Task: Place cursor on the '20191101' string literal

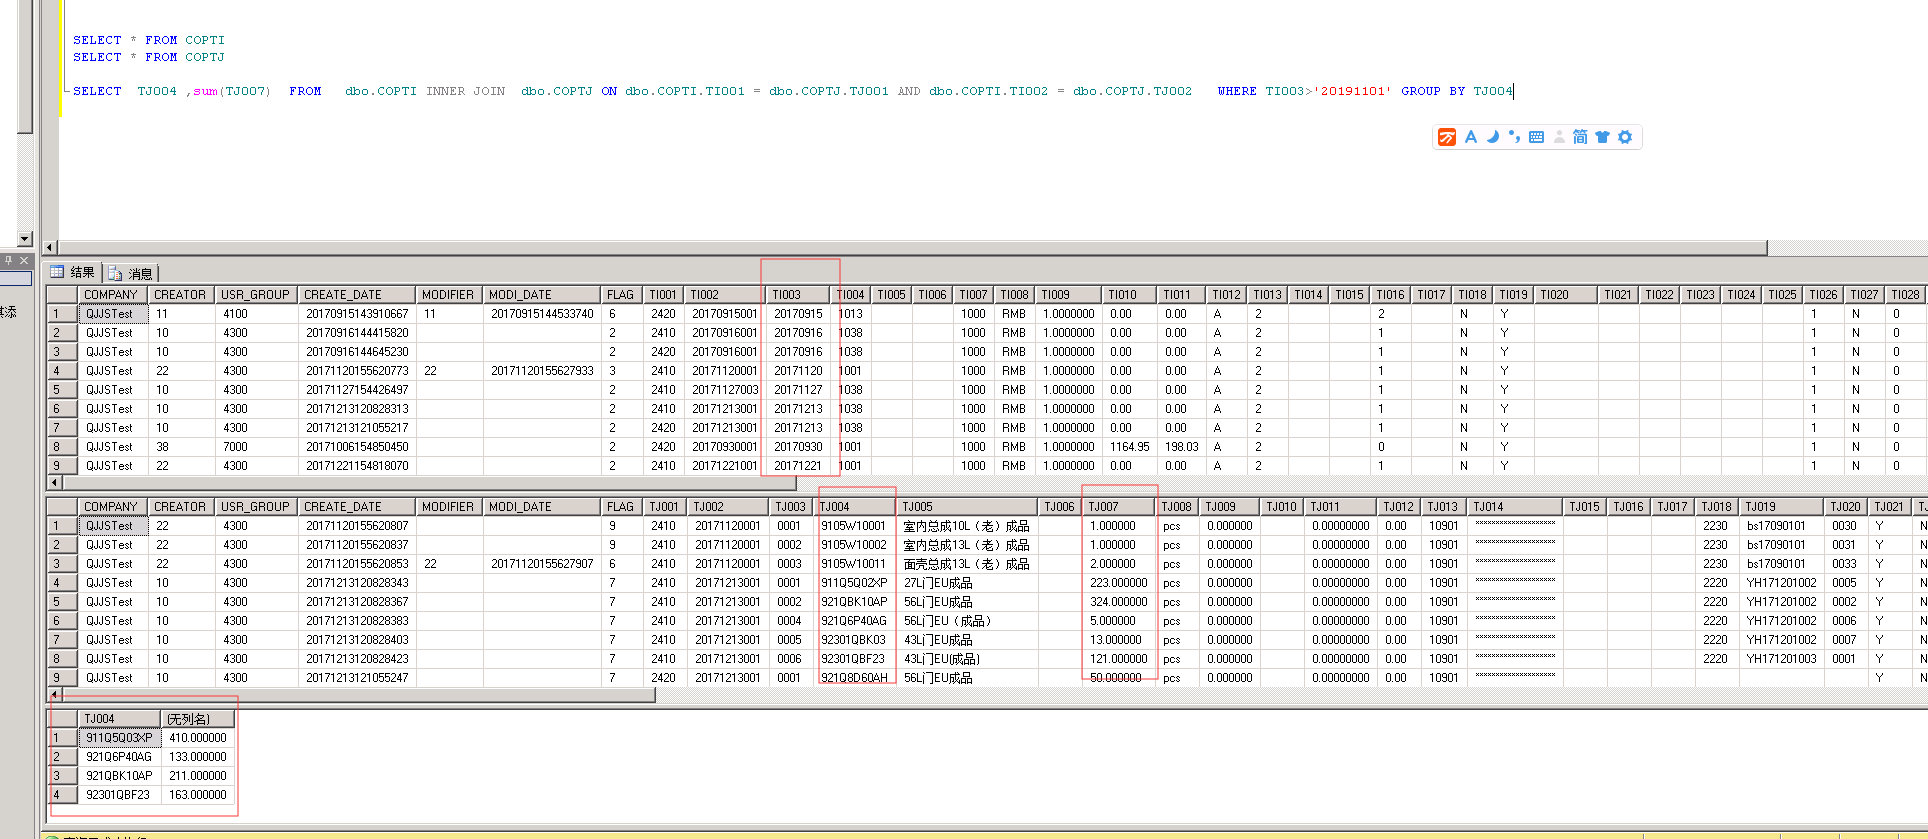Action: pos(1352,91)
